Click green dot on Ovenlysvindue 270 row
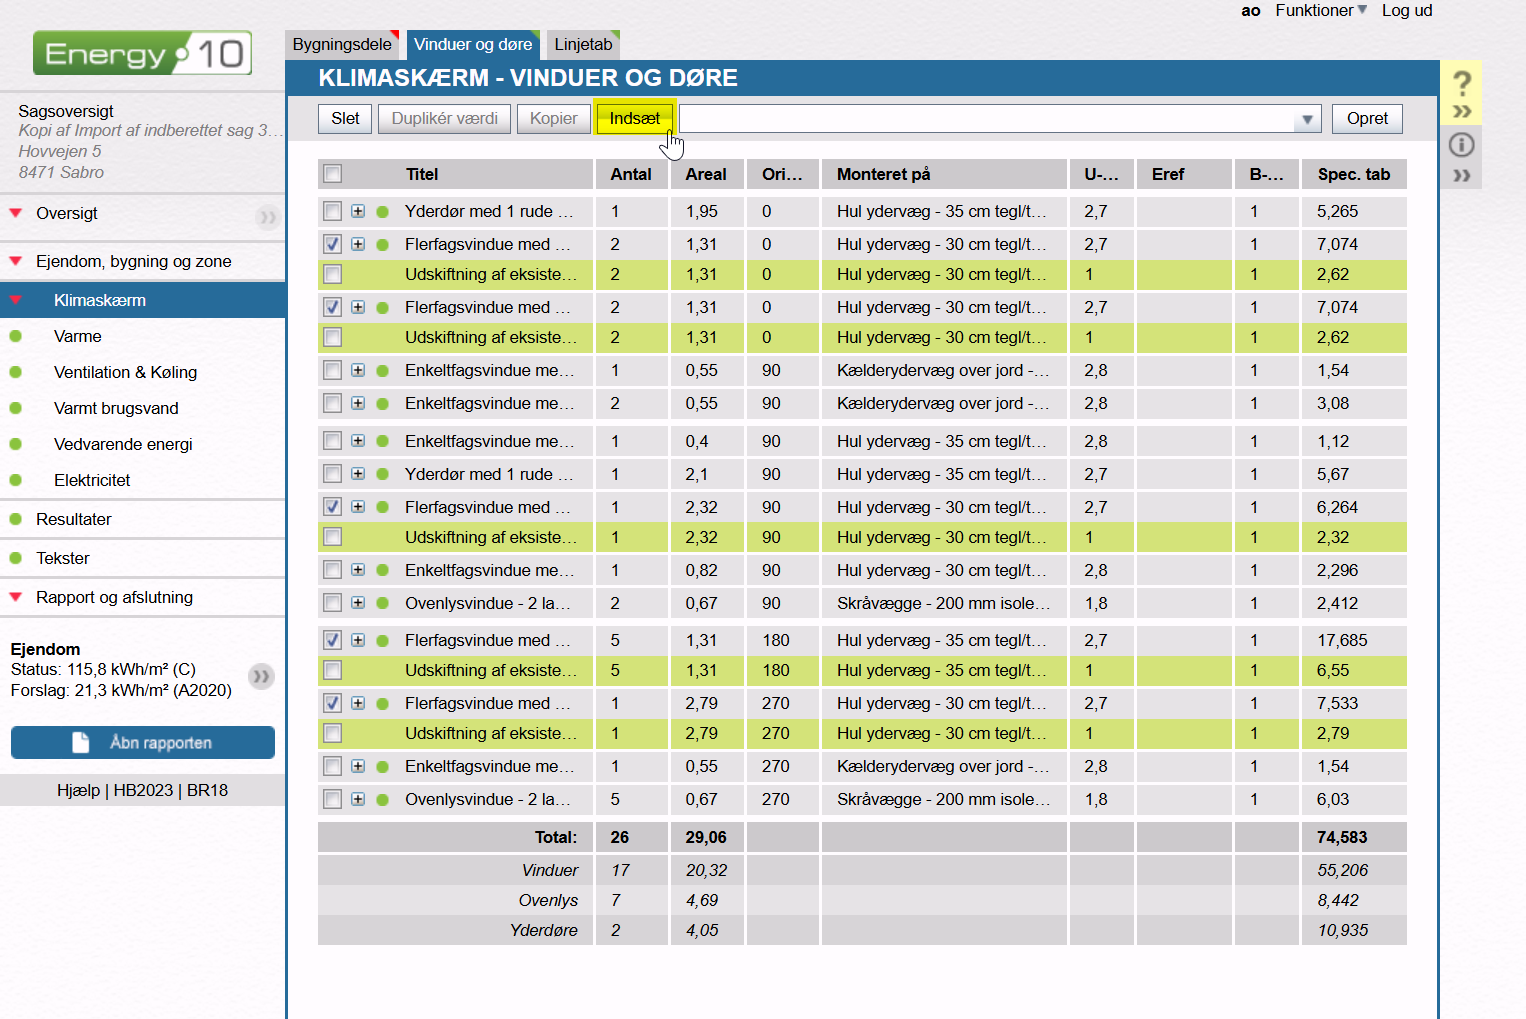Image resolution: width=1526 pixels, height=1019 pixels. click(382, 800)
